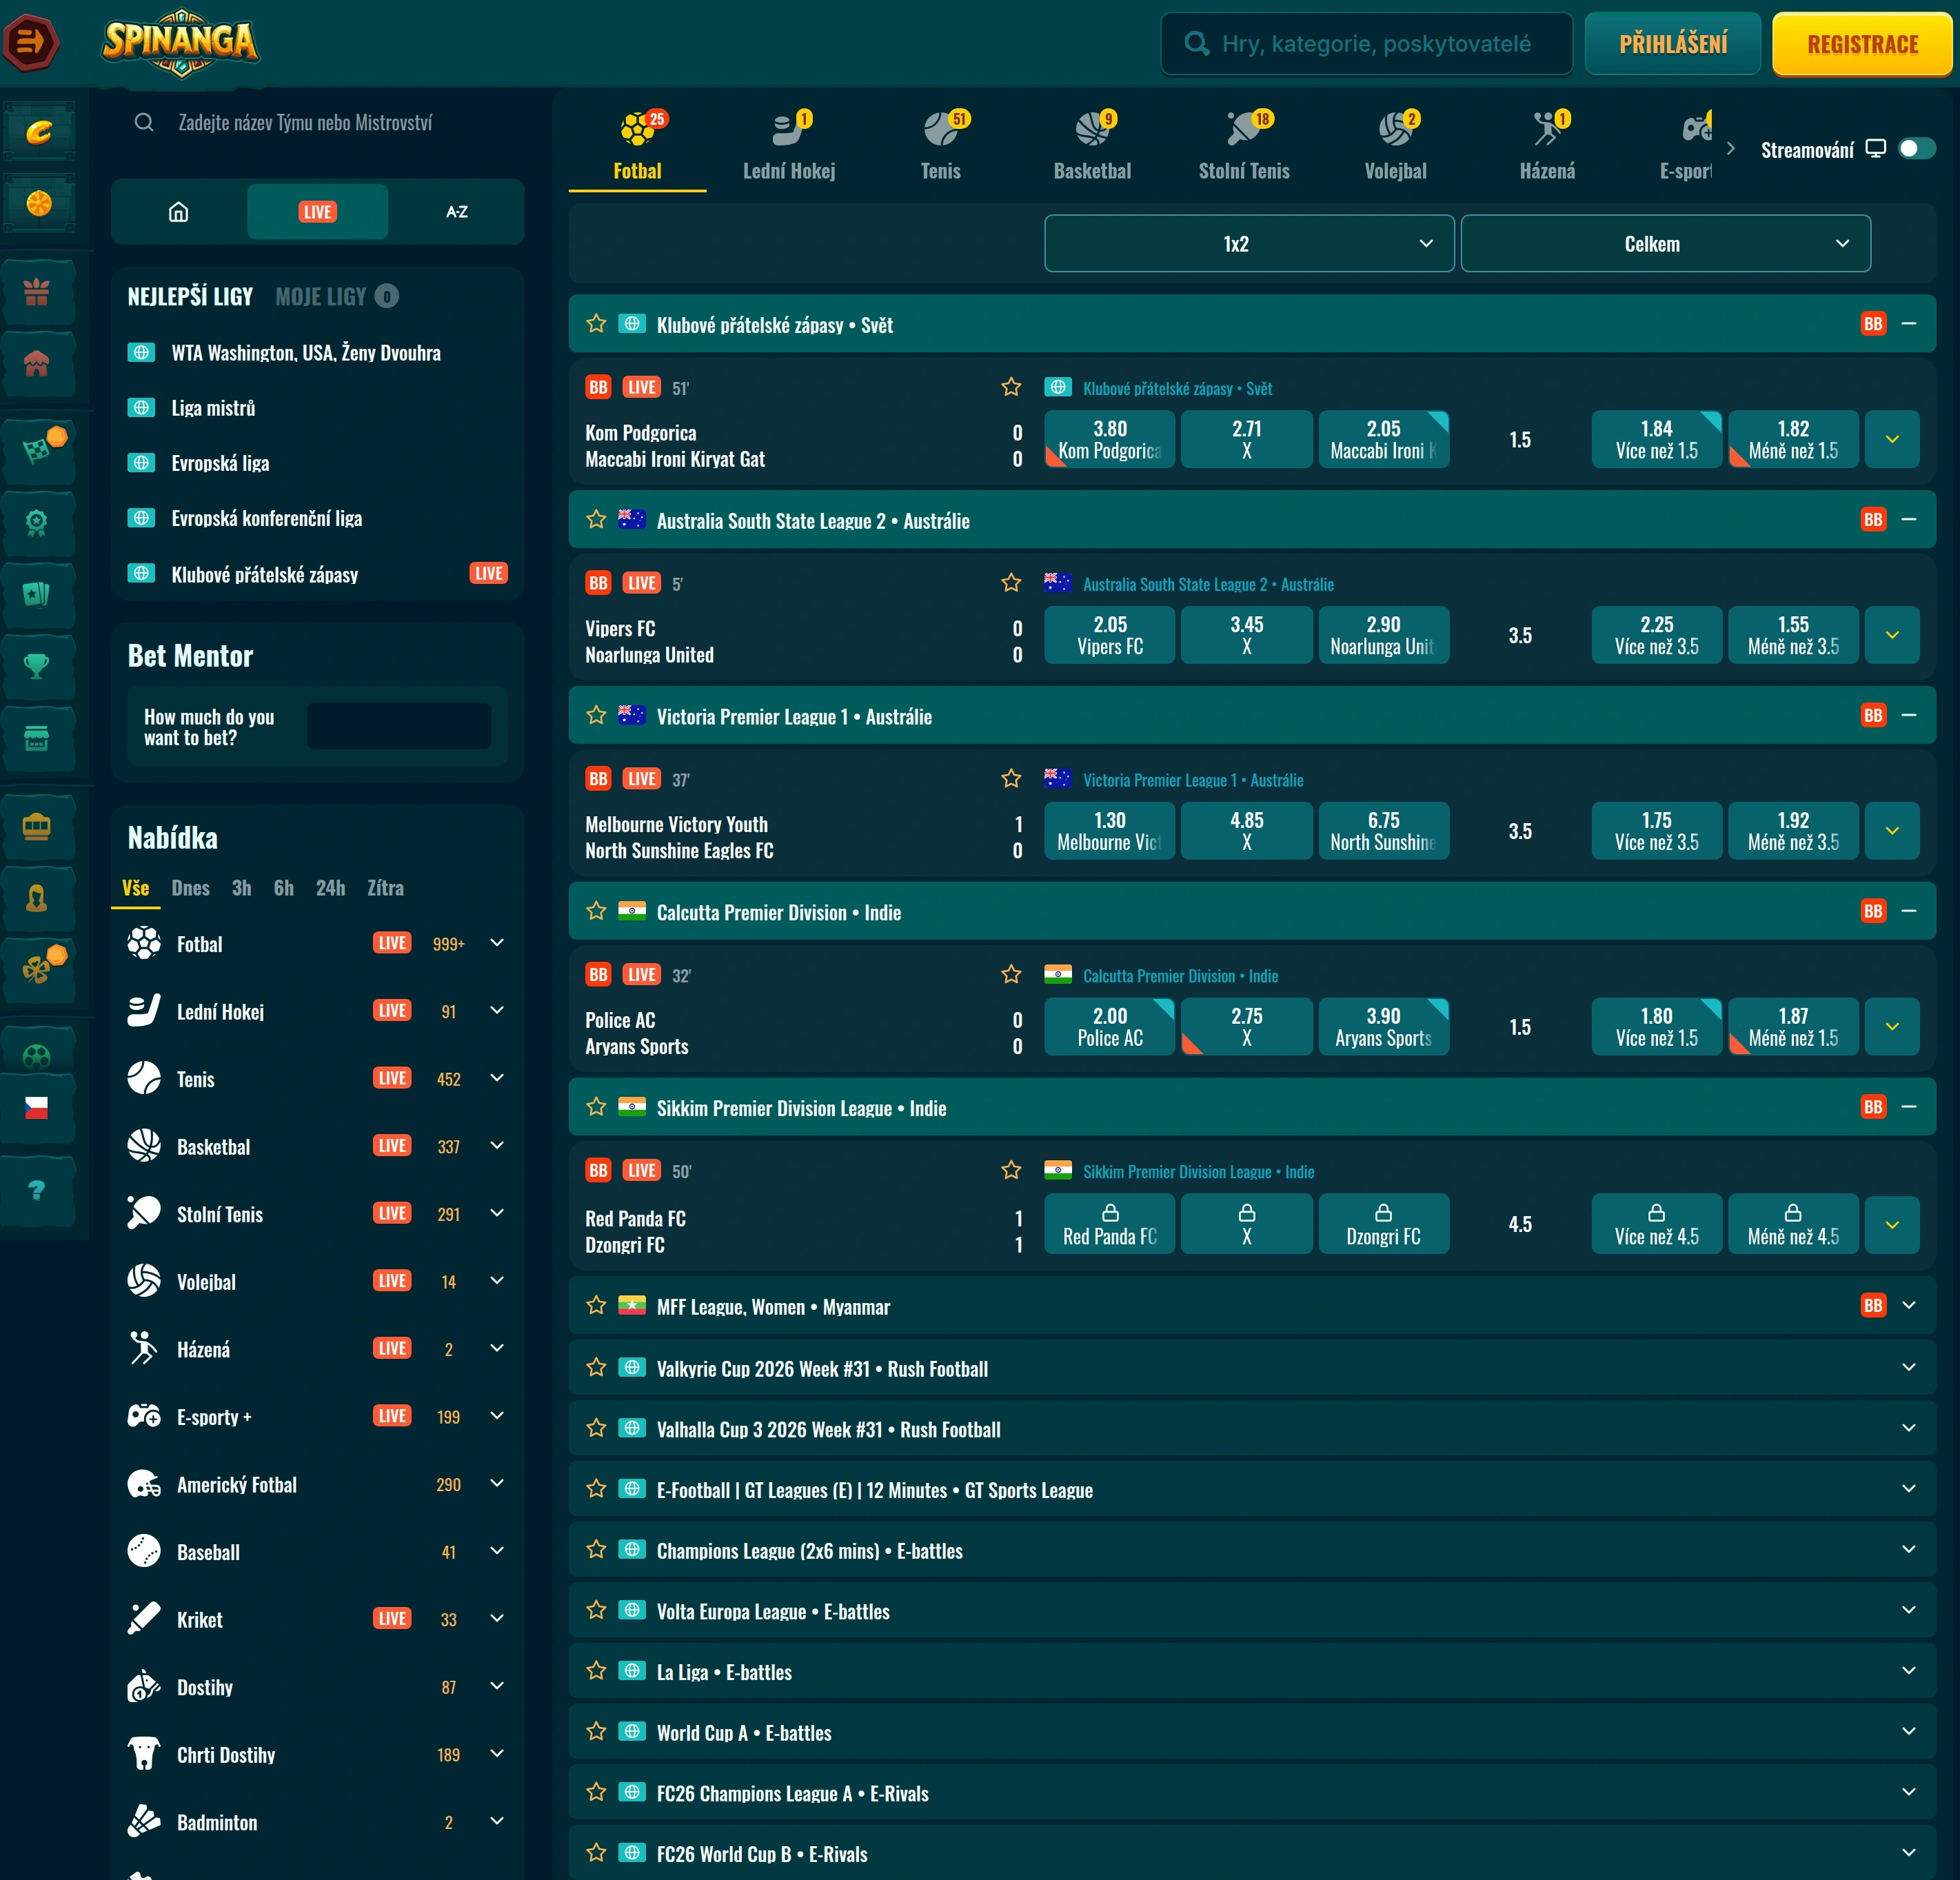
Task: Open Evropská konferenční liga link
Action: pos(266,518)
